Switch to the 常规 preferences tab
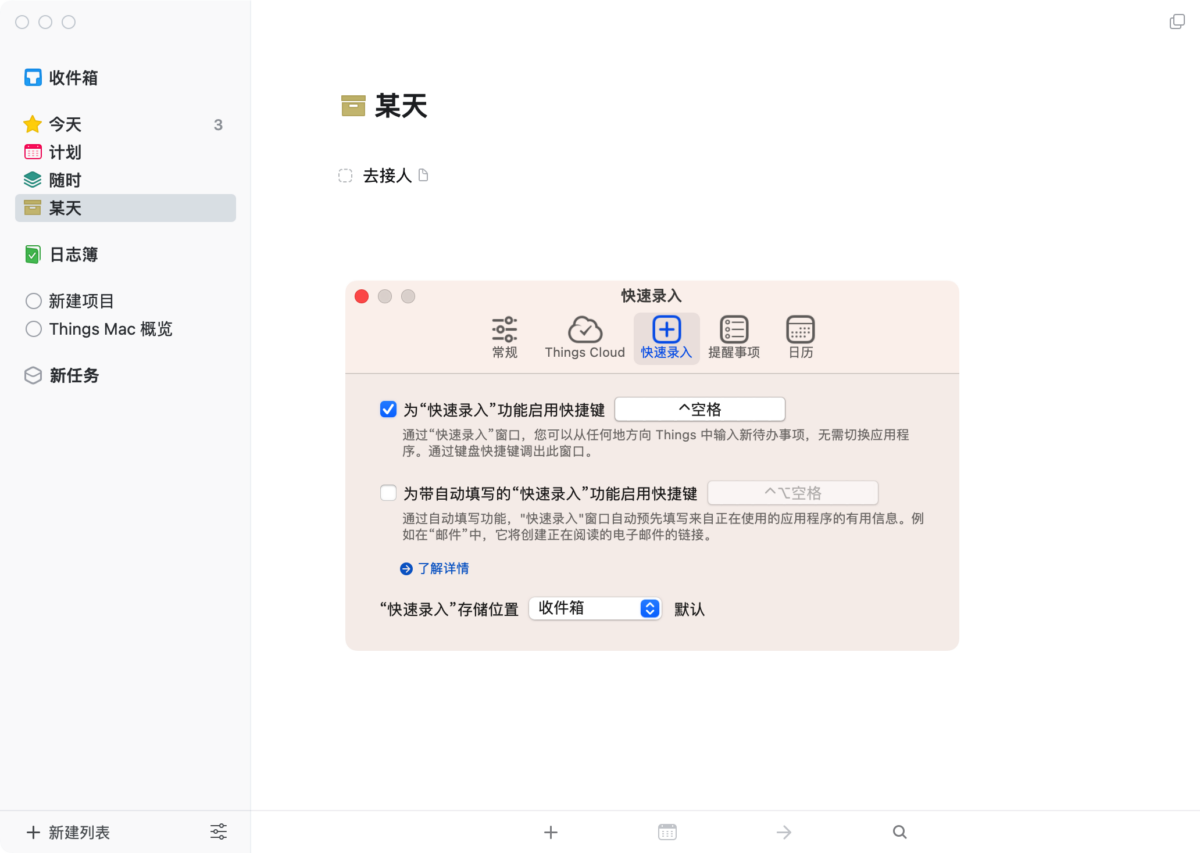 [x=505, y=338]
